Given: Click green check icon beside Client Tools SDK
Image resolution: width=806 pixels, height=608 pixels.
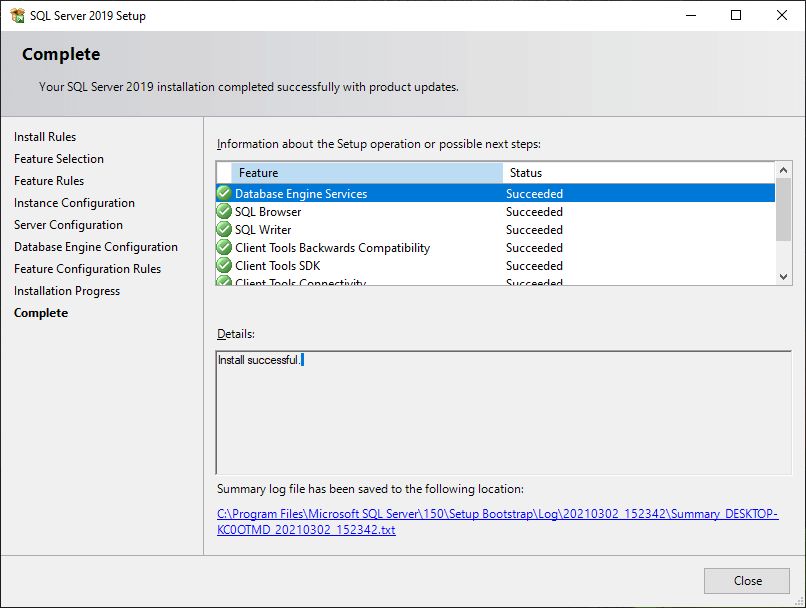Looking at the screenshot, I should click(224, 265).
